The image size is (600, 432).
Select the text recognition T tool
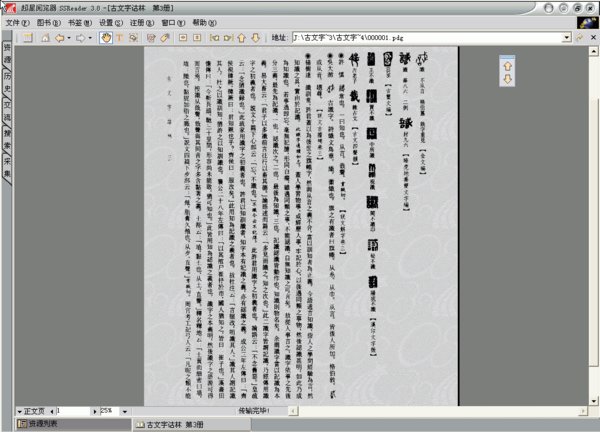click(x=119, y=38)
